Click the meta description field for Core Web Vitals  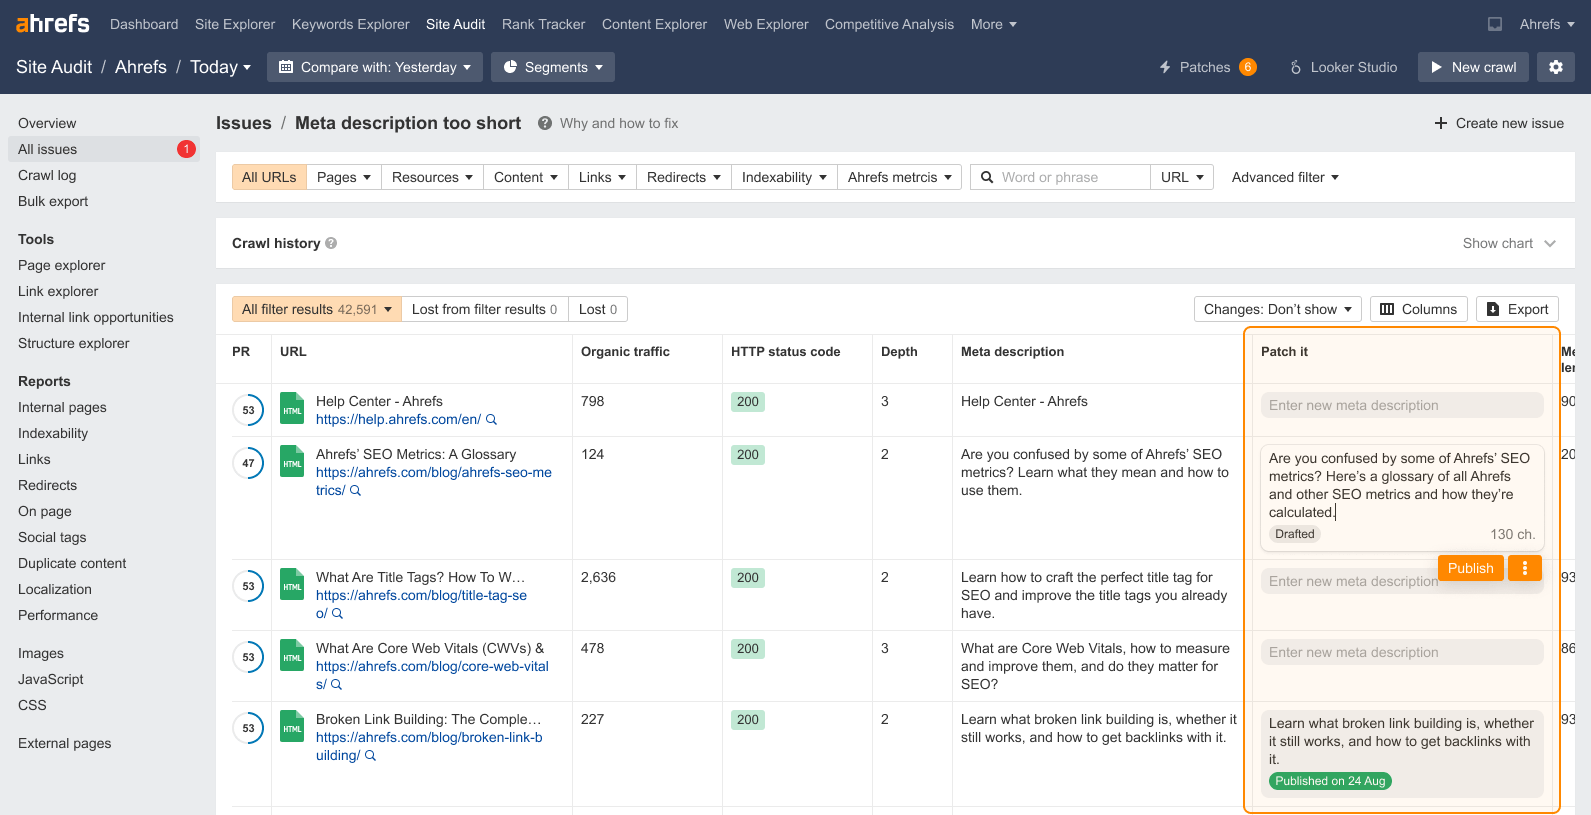1402,652
